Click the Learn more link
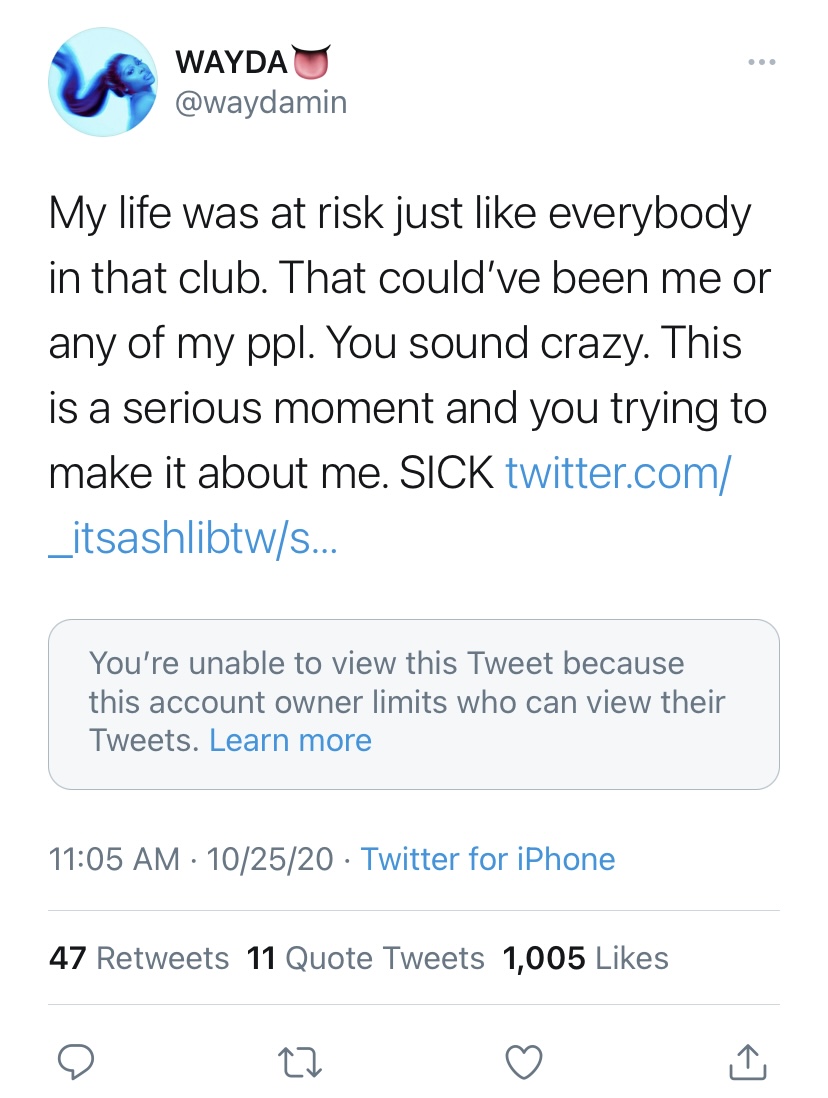 [x=290, y=740]
